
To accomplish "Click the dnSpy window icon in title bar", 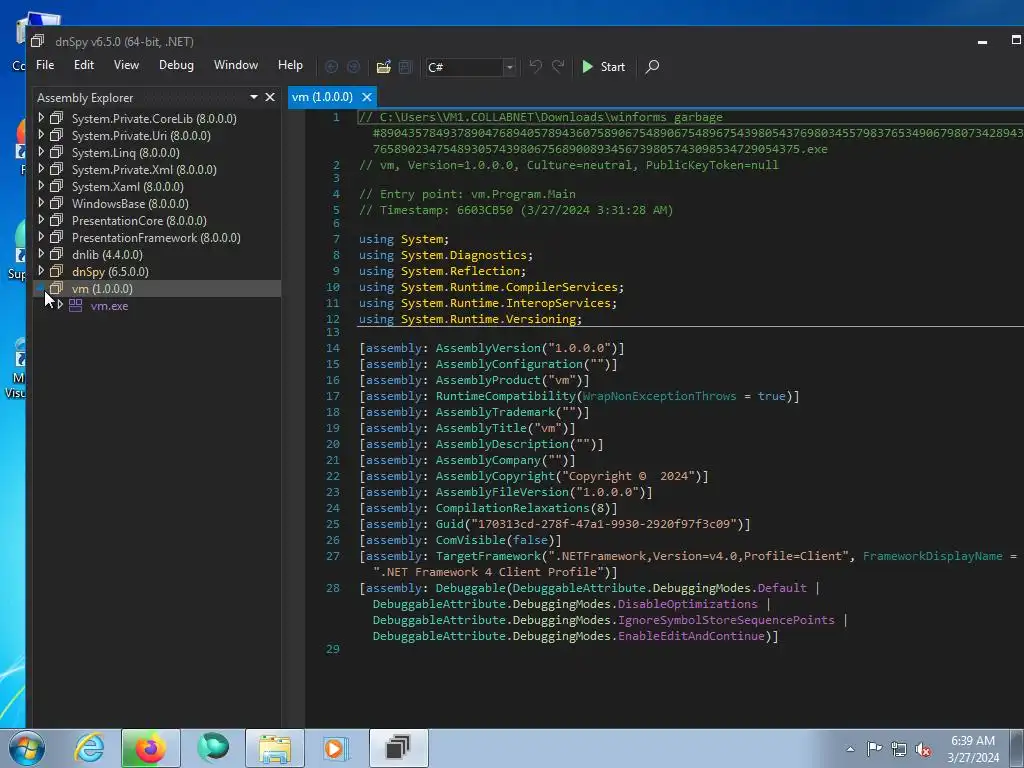I will pos(38,41).
